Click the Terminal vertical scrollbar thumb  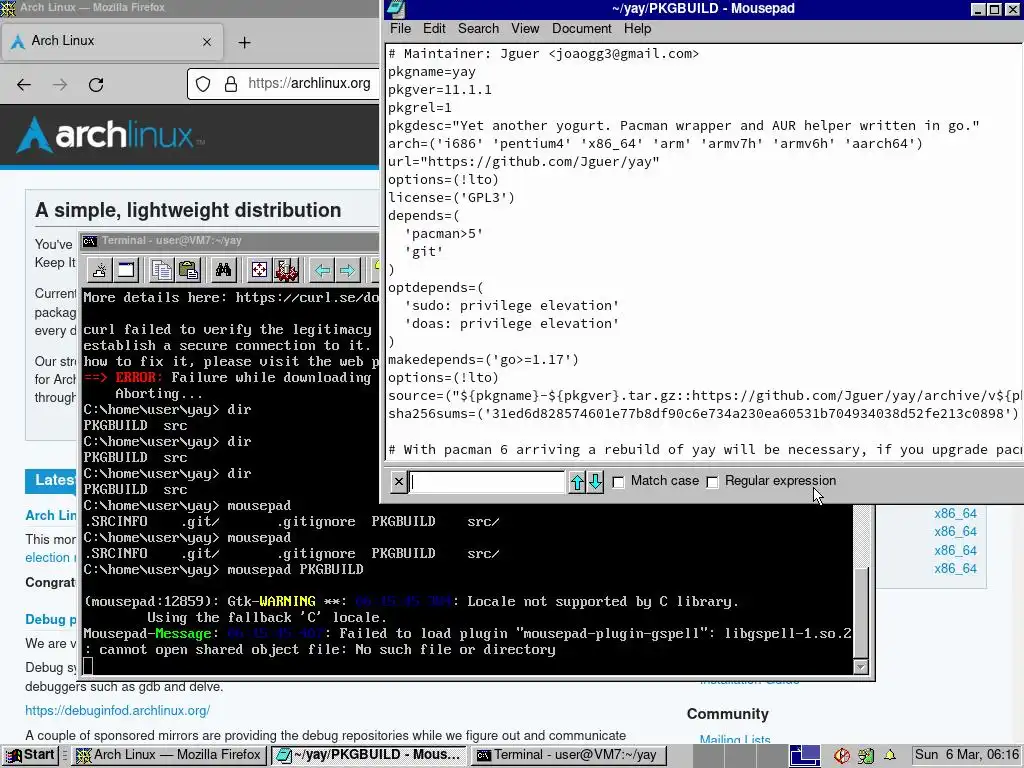pos(861,613)
